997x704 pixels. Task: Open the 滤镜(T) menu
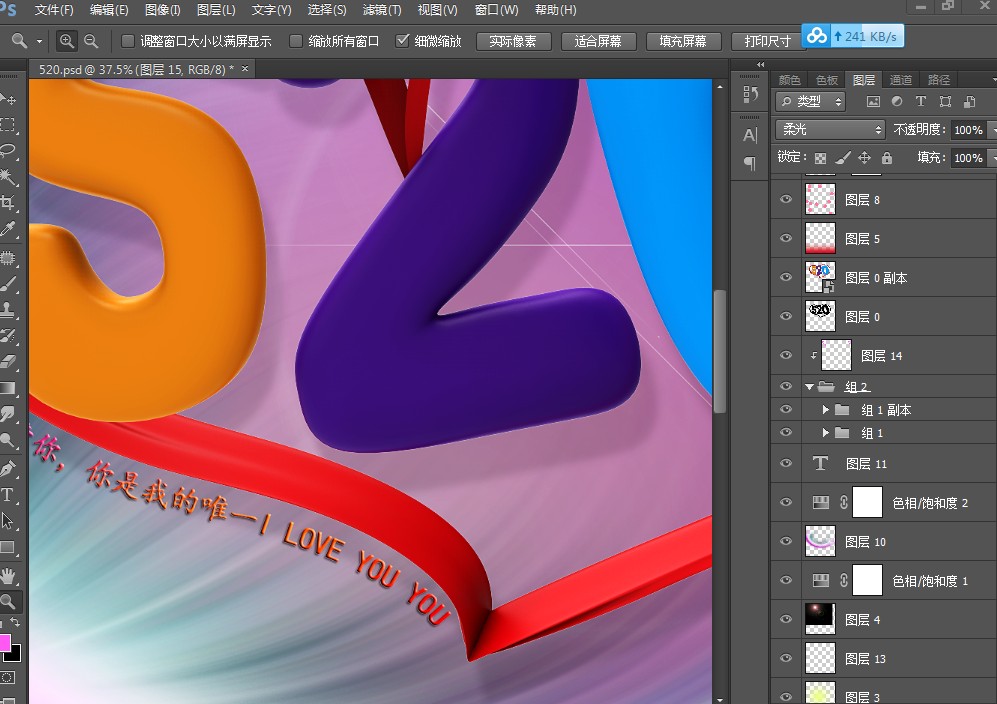pos(382,10)
